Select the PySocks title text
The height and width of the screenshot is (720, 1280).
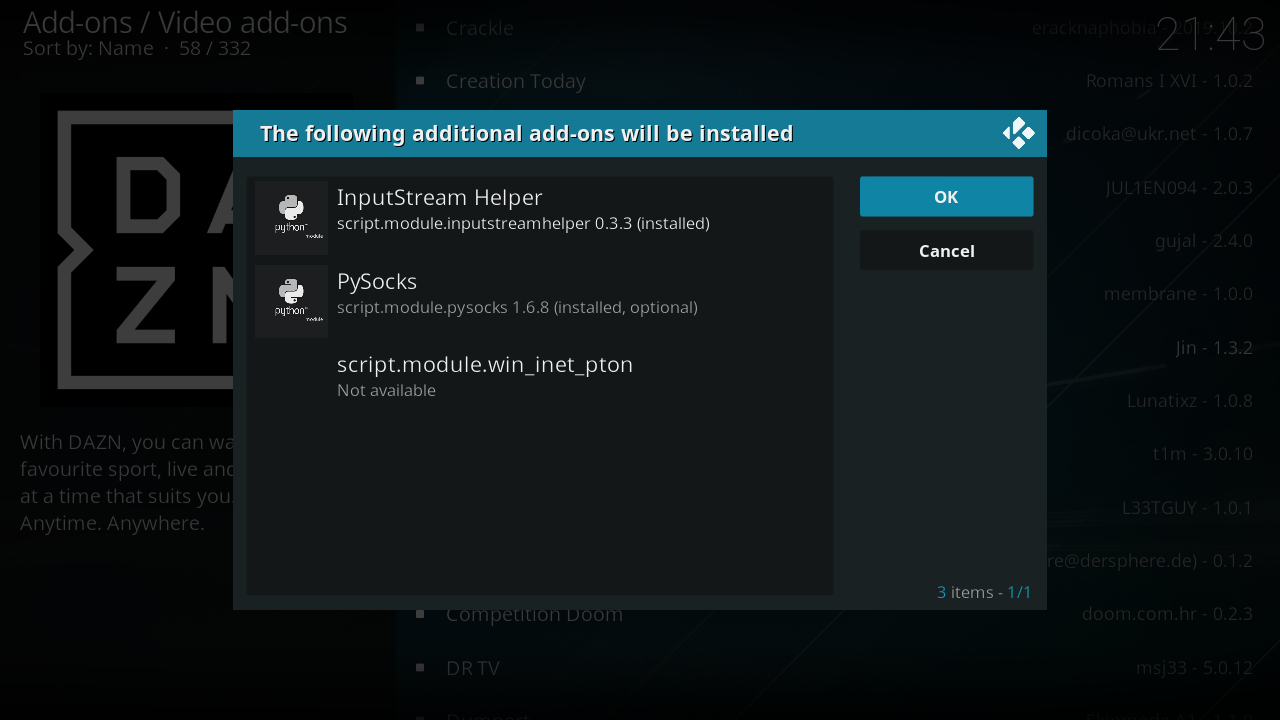pos(377,281)
